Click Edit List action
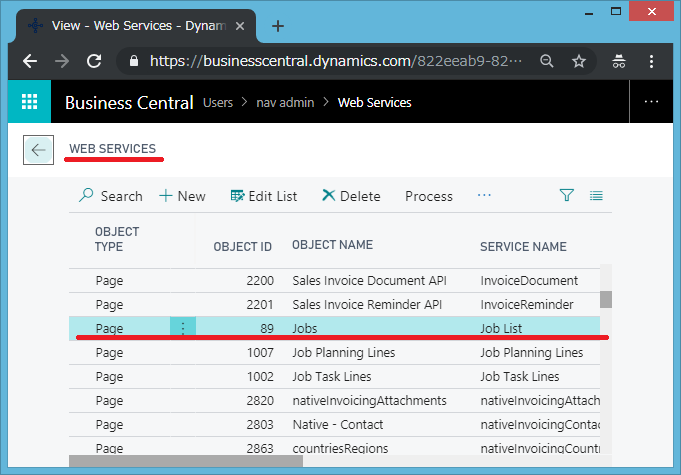This screenshot has width=681, height=475. tap(264, 196)
